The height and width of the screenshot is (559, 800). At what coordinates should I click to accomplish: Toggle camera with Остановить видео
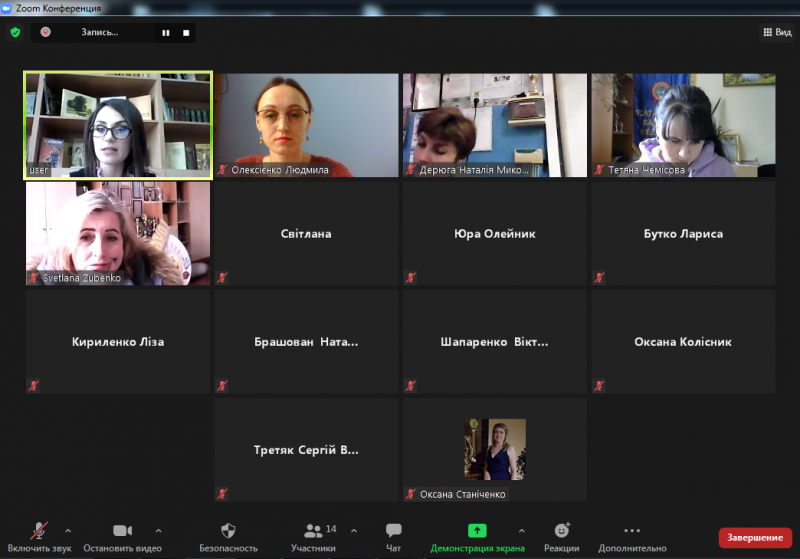click(122, 538)
